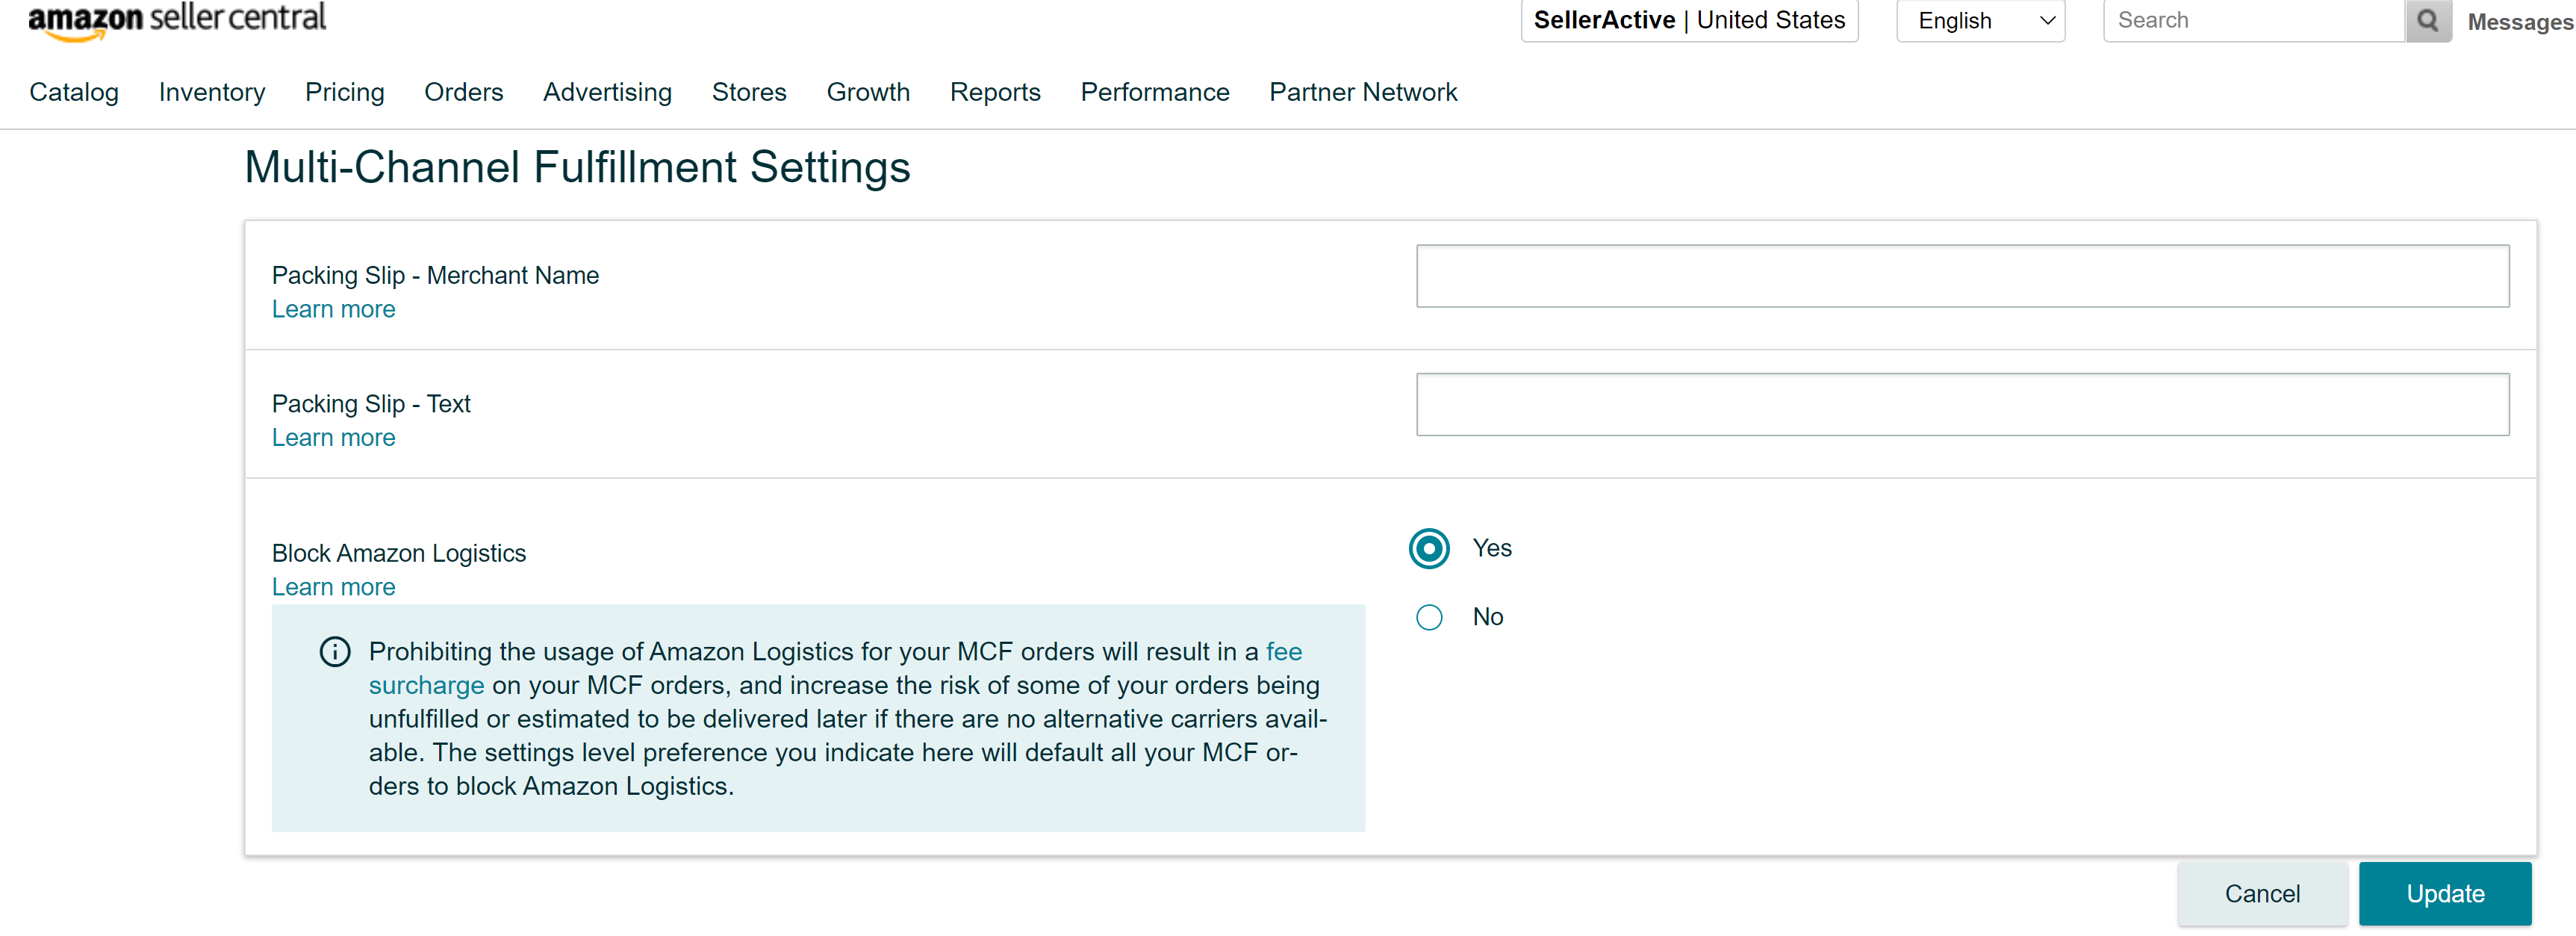The width and height of the screenshot is (2576, 936).
Task: Open the SellerActive United States account switcher
Action: [x=1688, y=21]
